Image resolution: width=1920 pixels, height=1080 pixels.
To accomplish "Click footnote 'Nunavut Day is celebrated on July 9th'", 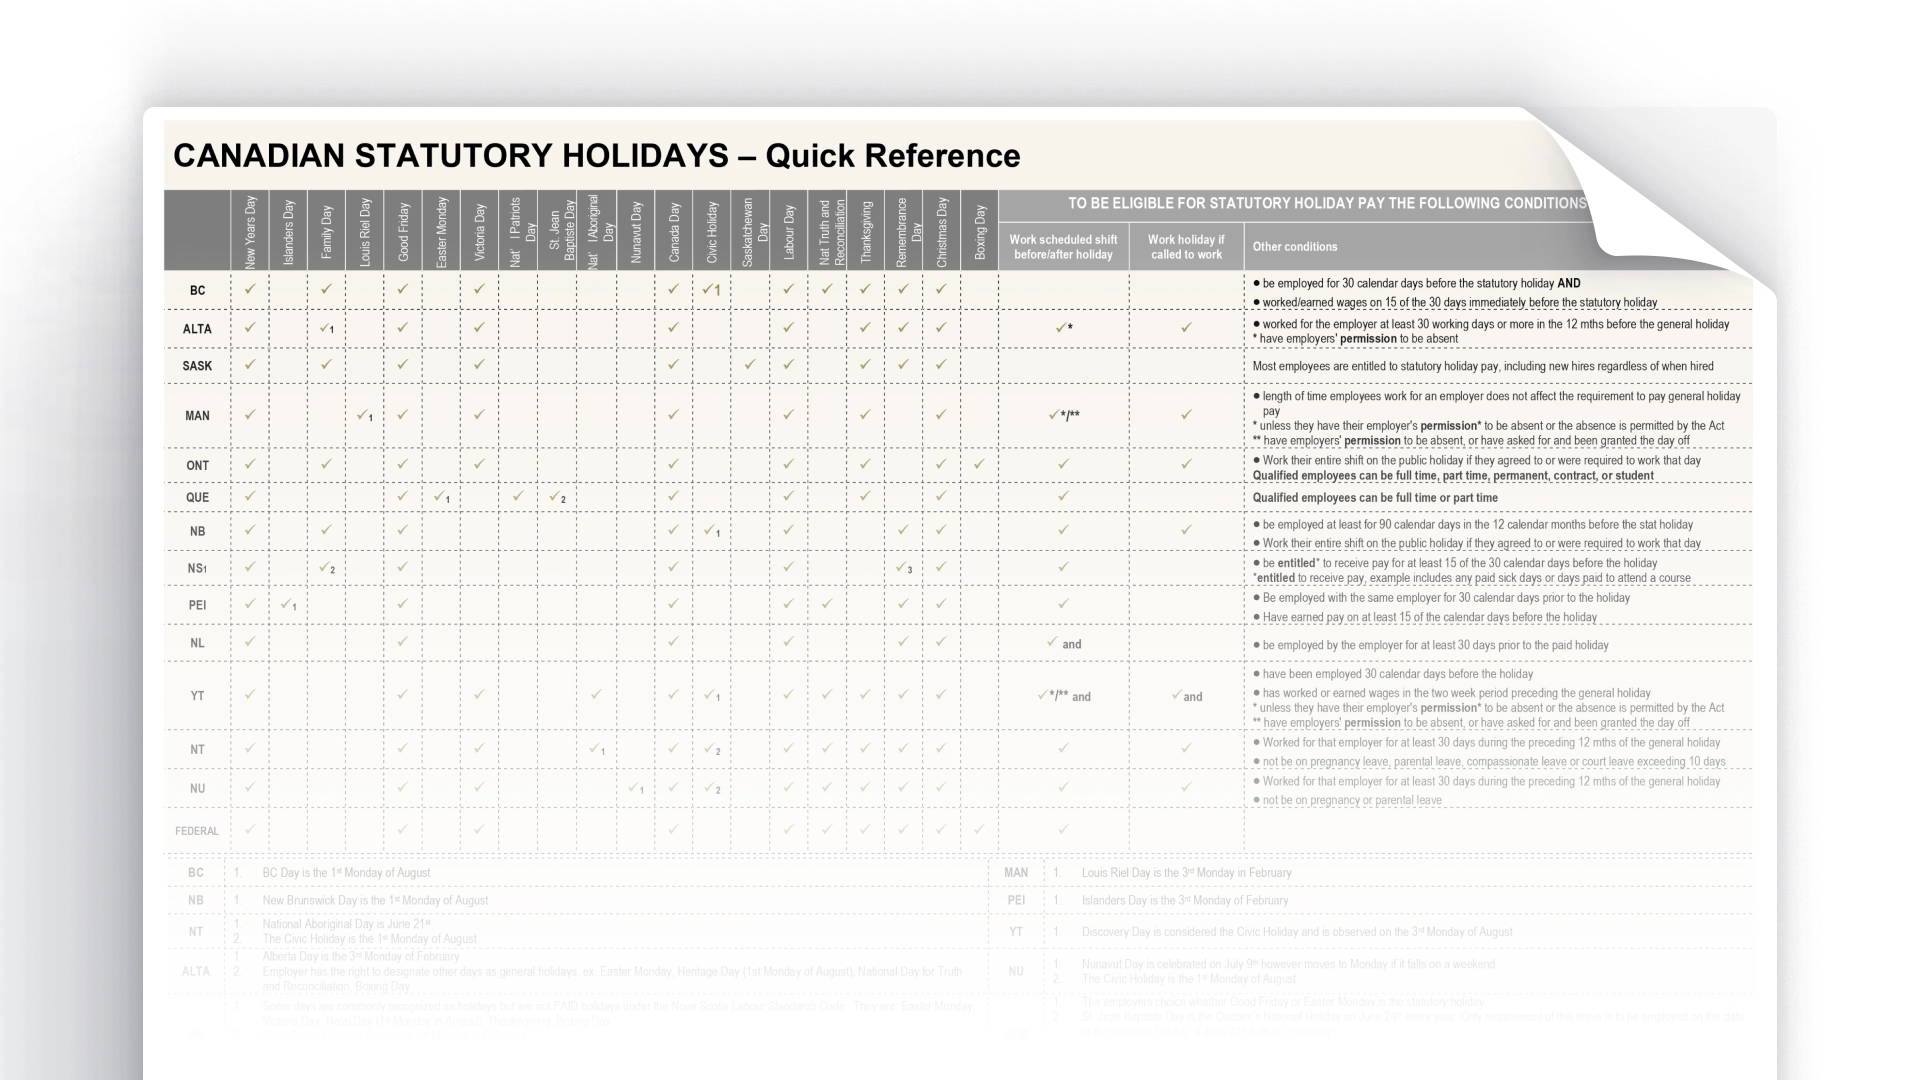I will 1288,965.
